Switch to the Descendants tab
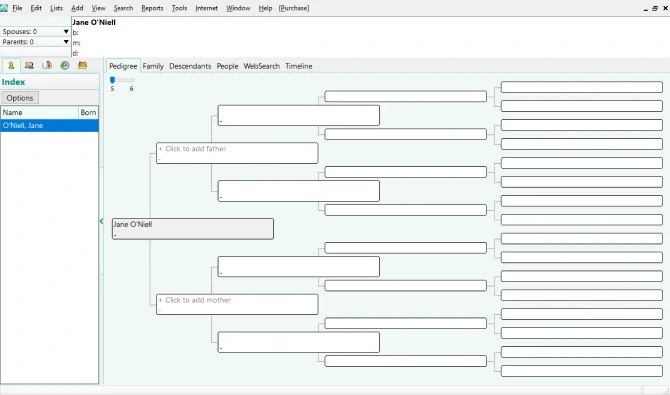670x395 pixels. (190, 66)
